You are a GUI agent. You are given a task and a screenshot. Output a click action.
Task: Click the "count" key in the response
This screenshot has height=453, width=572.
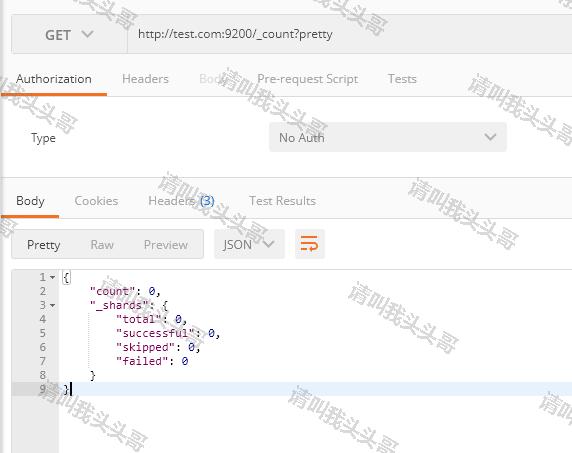tap(112, 291)
